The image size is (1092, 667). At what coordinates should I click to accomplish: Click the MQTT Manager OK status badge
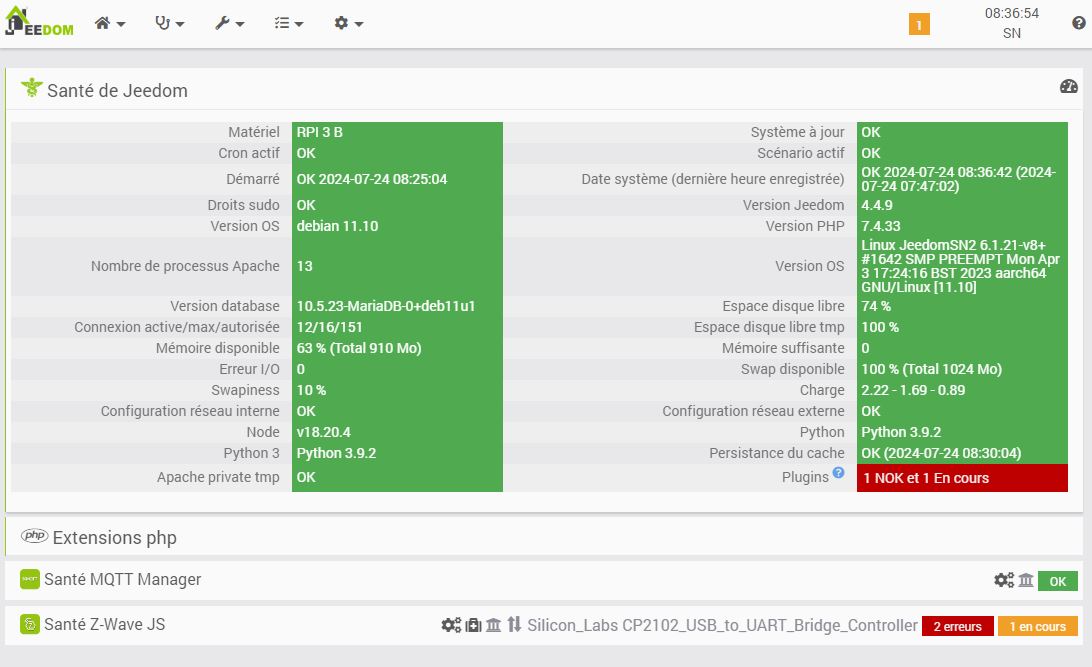pyautogui.click(x=1057, y=581)
